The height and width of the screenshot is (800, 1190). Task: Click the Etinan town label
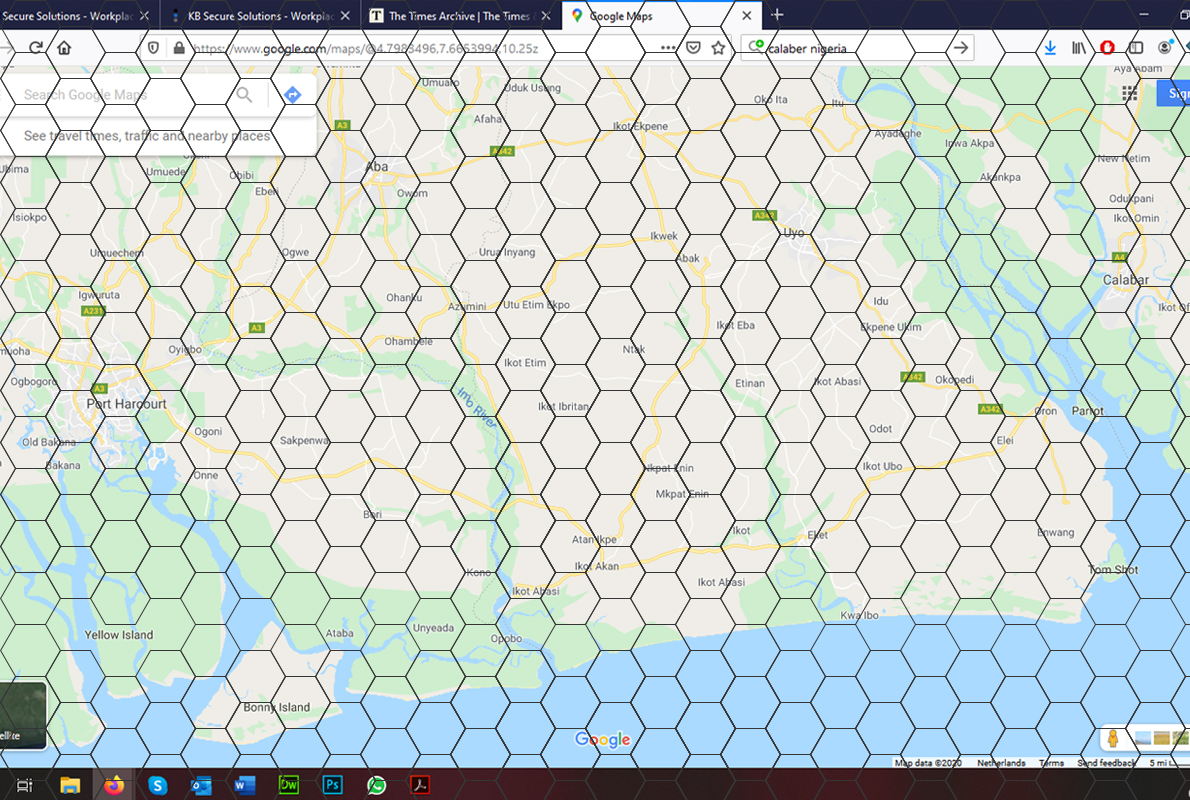750,383
